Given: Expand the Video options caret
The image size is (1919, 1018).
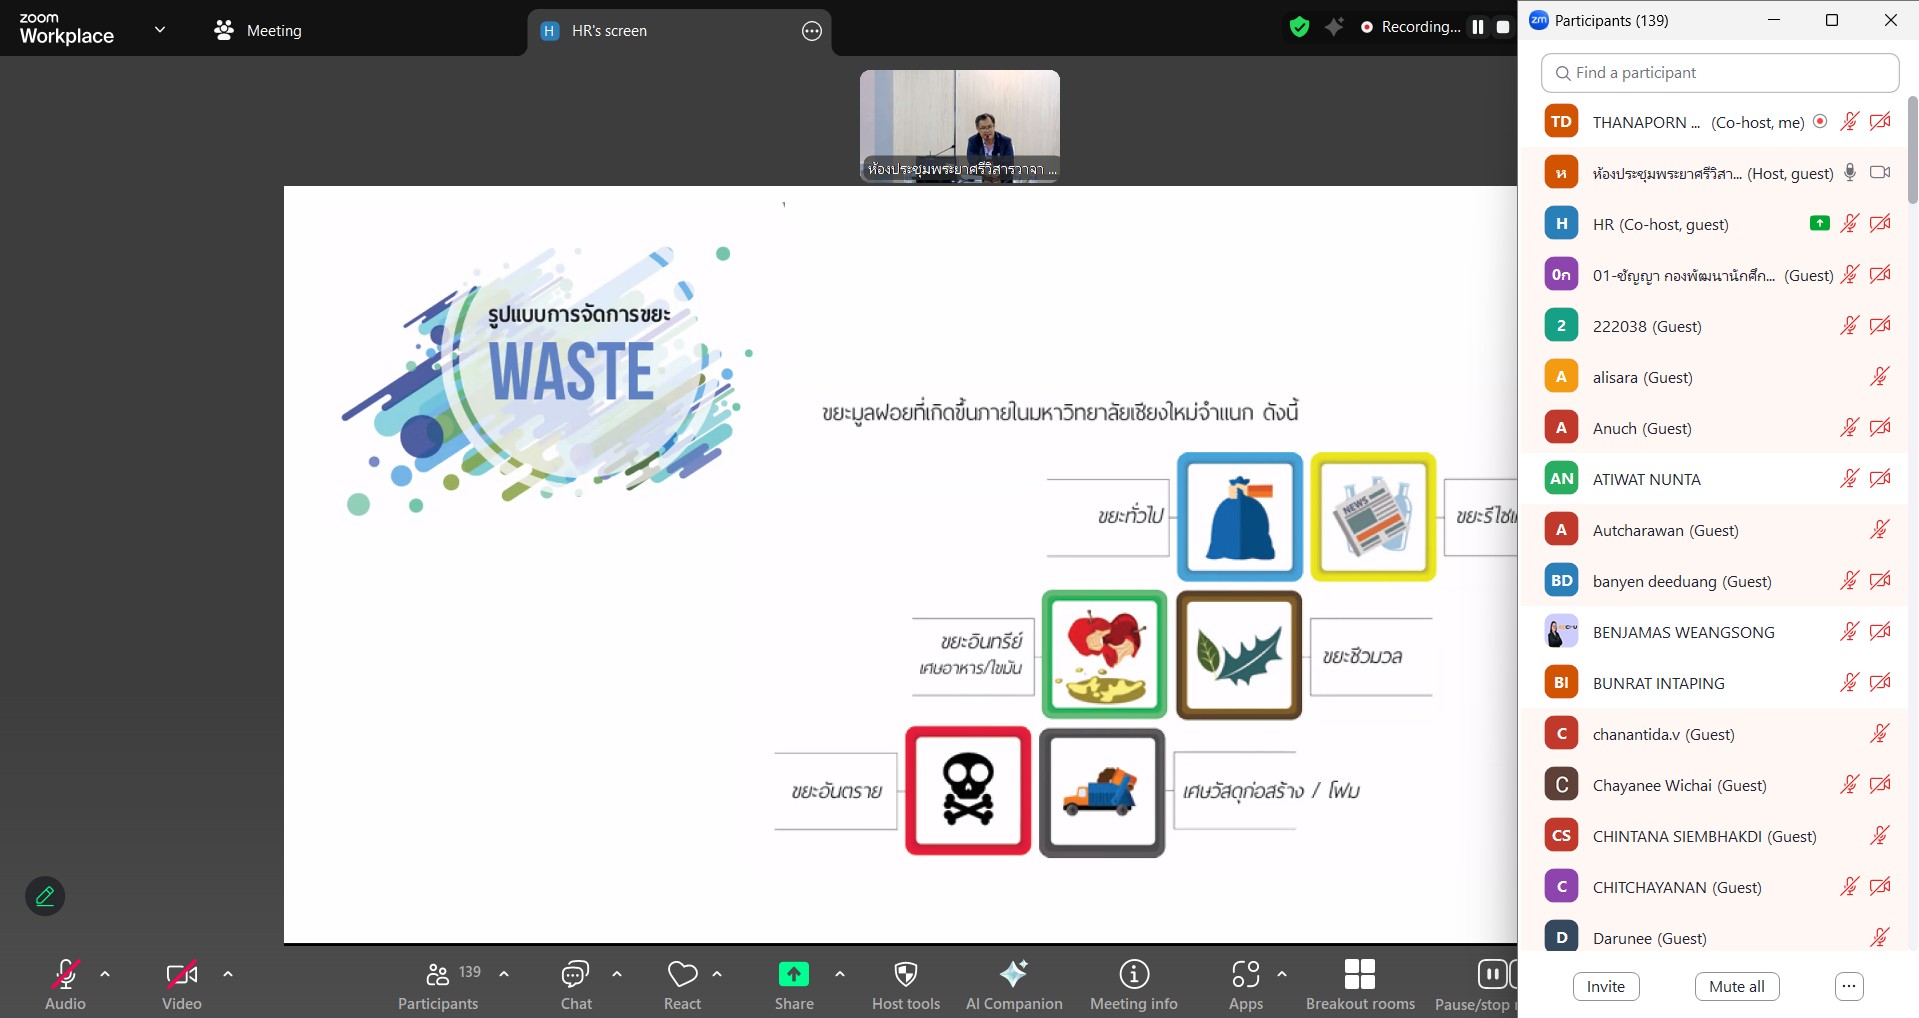Looking at the screenshot, I should pos(228,974).
